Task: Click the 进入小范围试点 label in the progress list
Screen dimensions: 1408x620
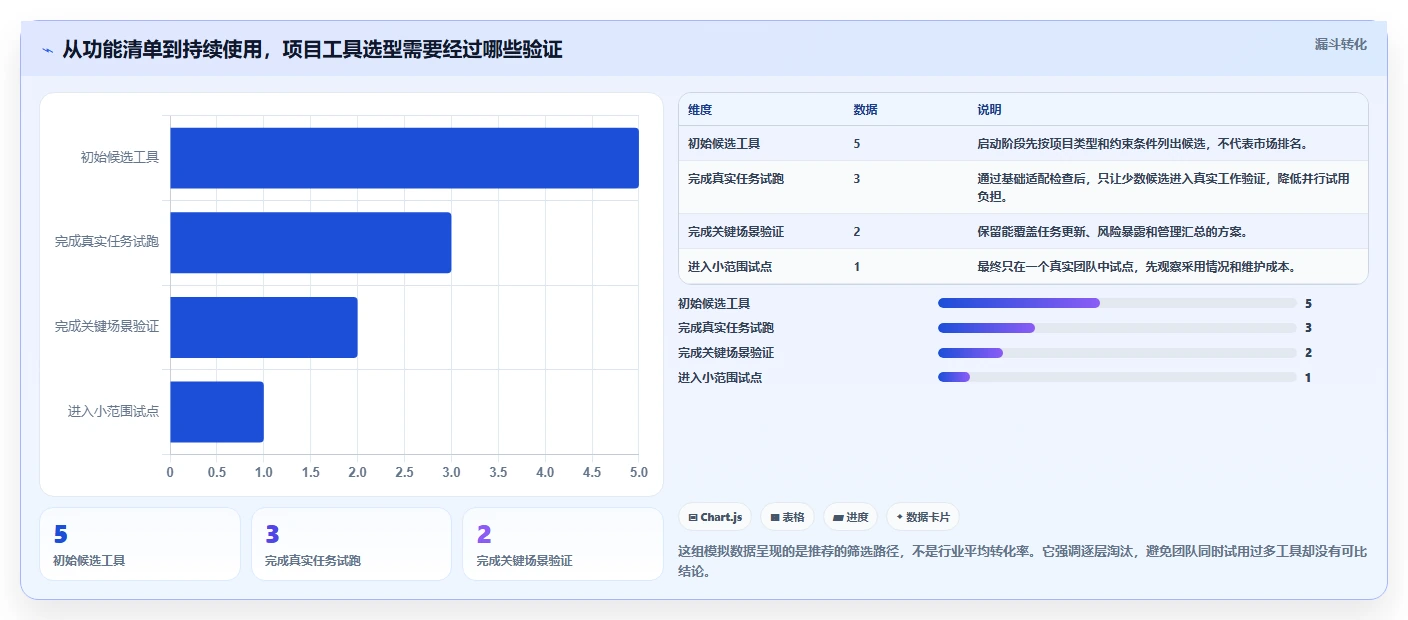Action: [x=720, y=377]
